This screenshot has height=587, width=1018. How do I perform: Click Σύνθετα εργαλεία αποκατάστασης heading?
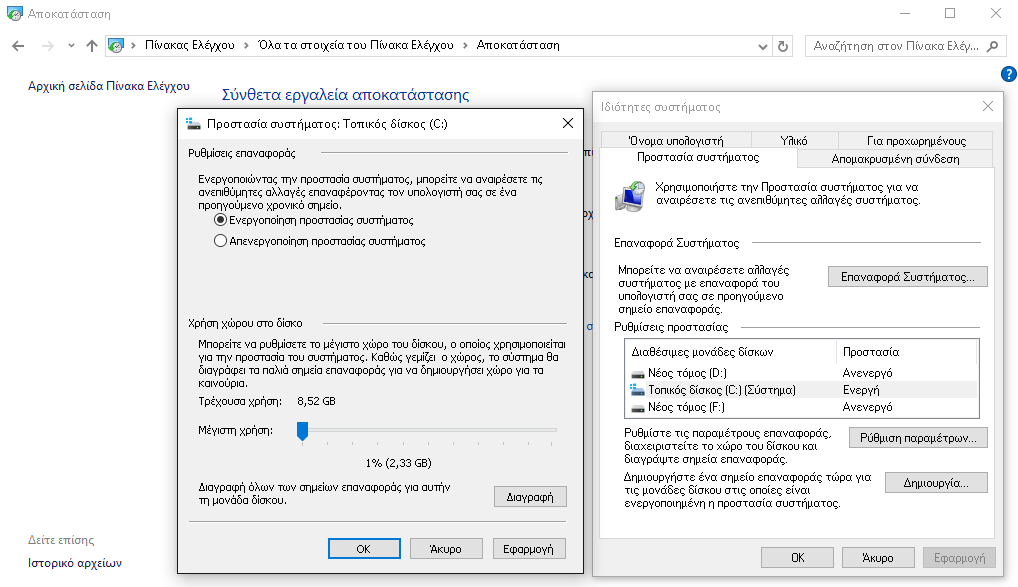(x=345, y=95)
